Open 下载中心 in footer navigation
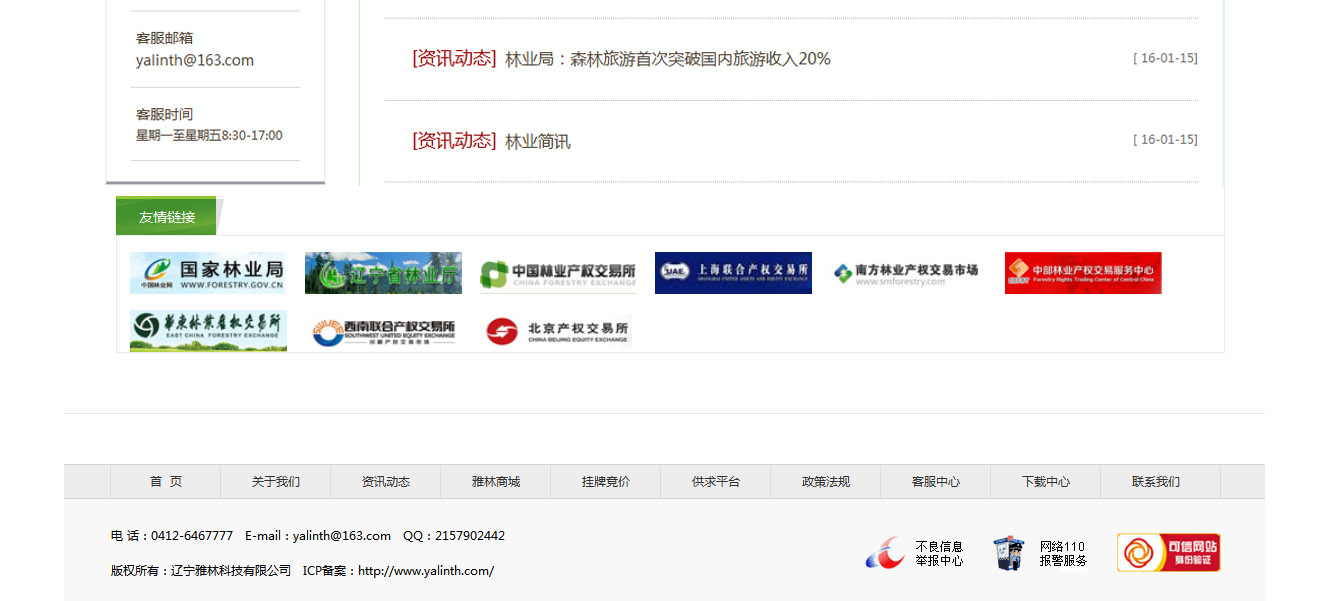The image size is (1331, 601). (1046, 482)
